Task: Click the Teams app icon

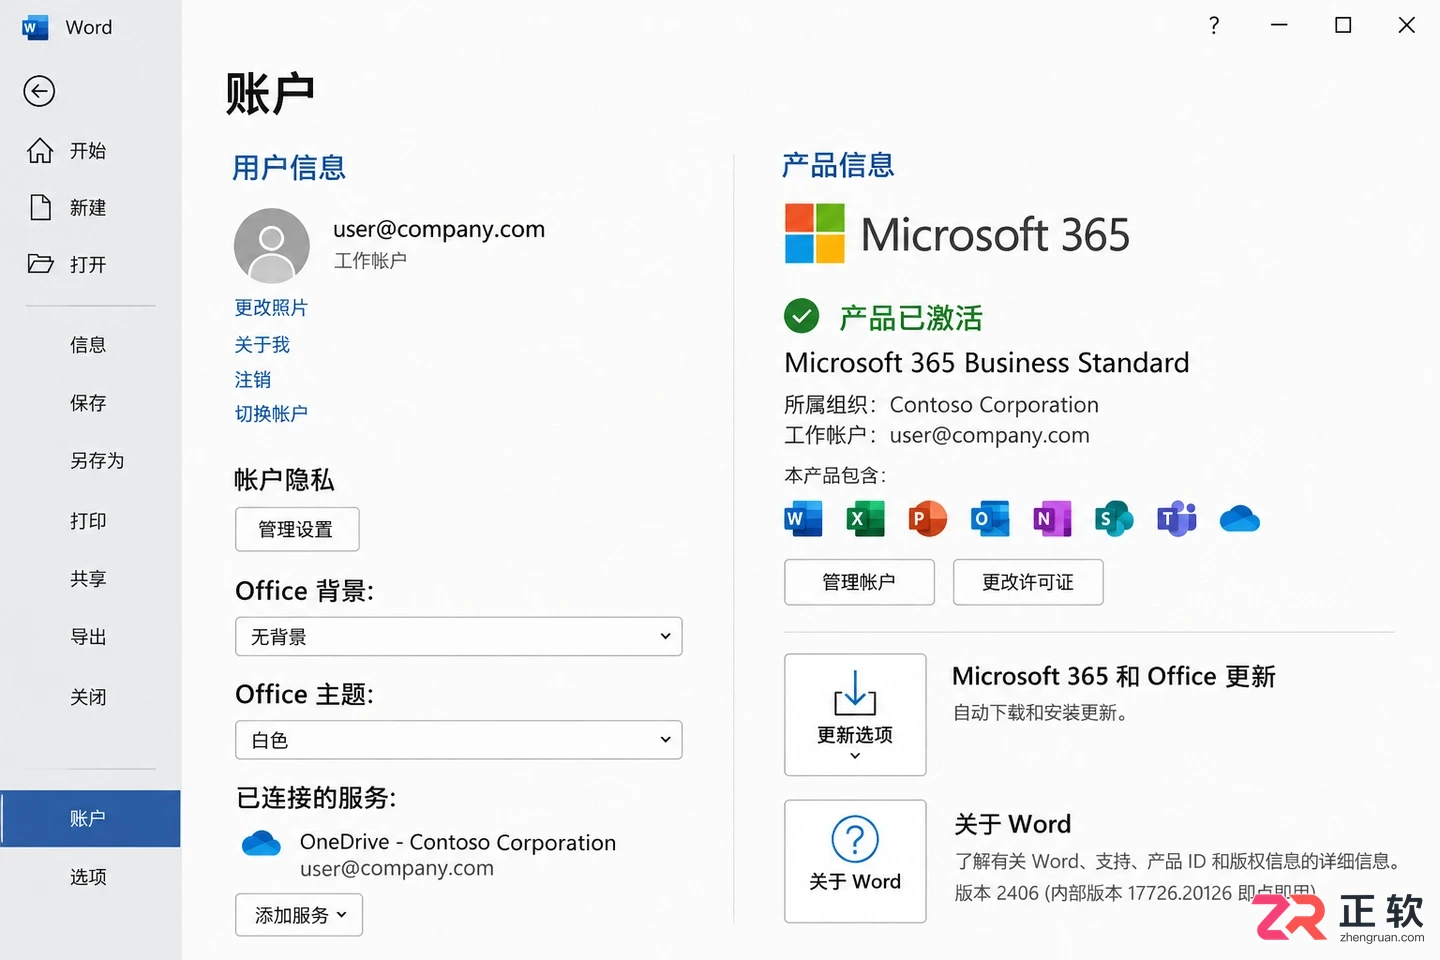Action: tap(1177, 519)
